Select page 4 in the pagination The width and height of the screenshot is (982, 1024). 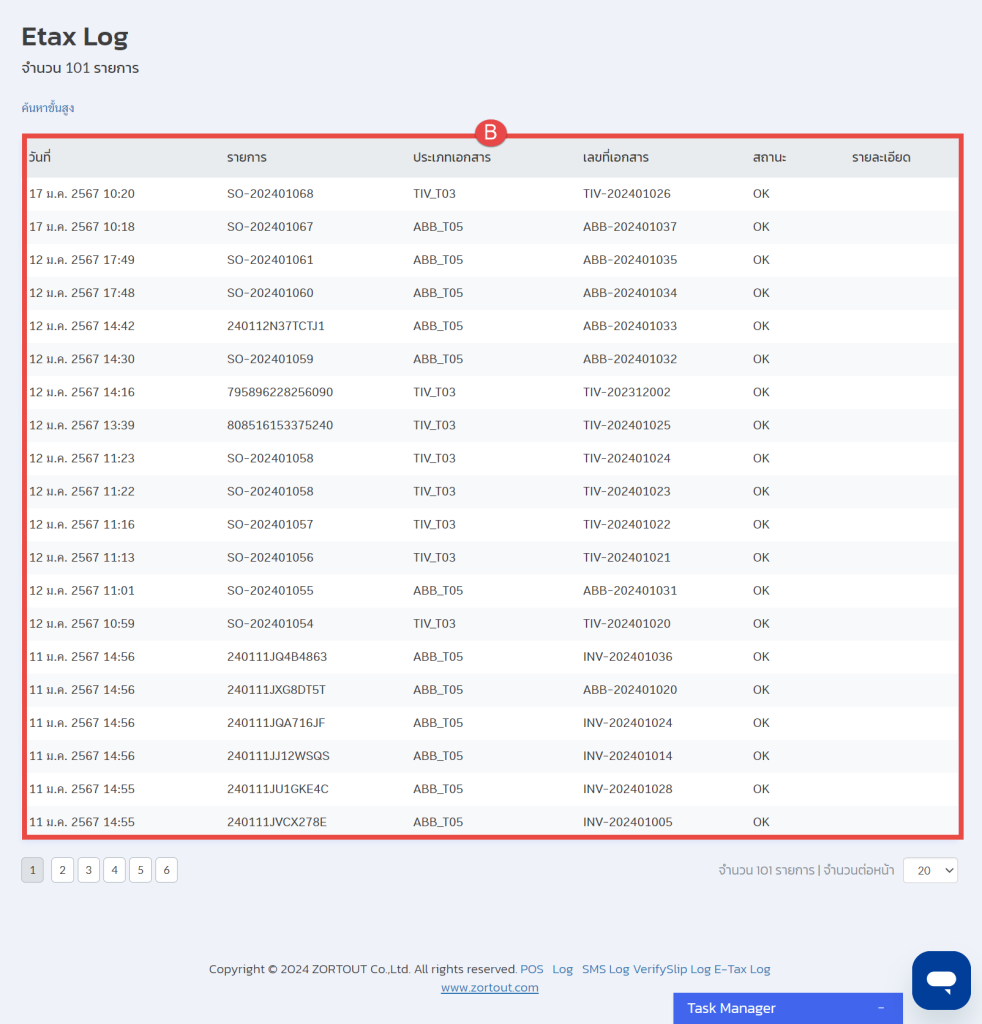tap(114, 870)
